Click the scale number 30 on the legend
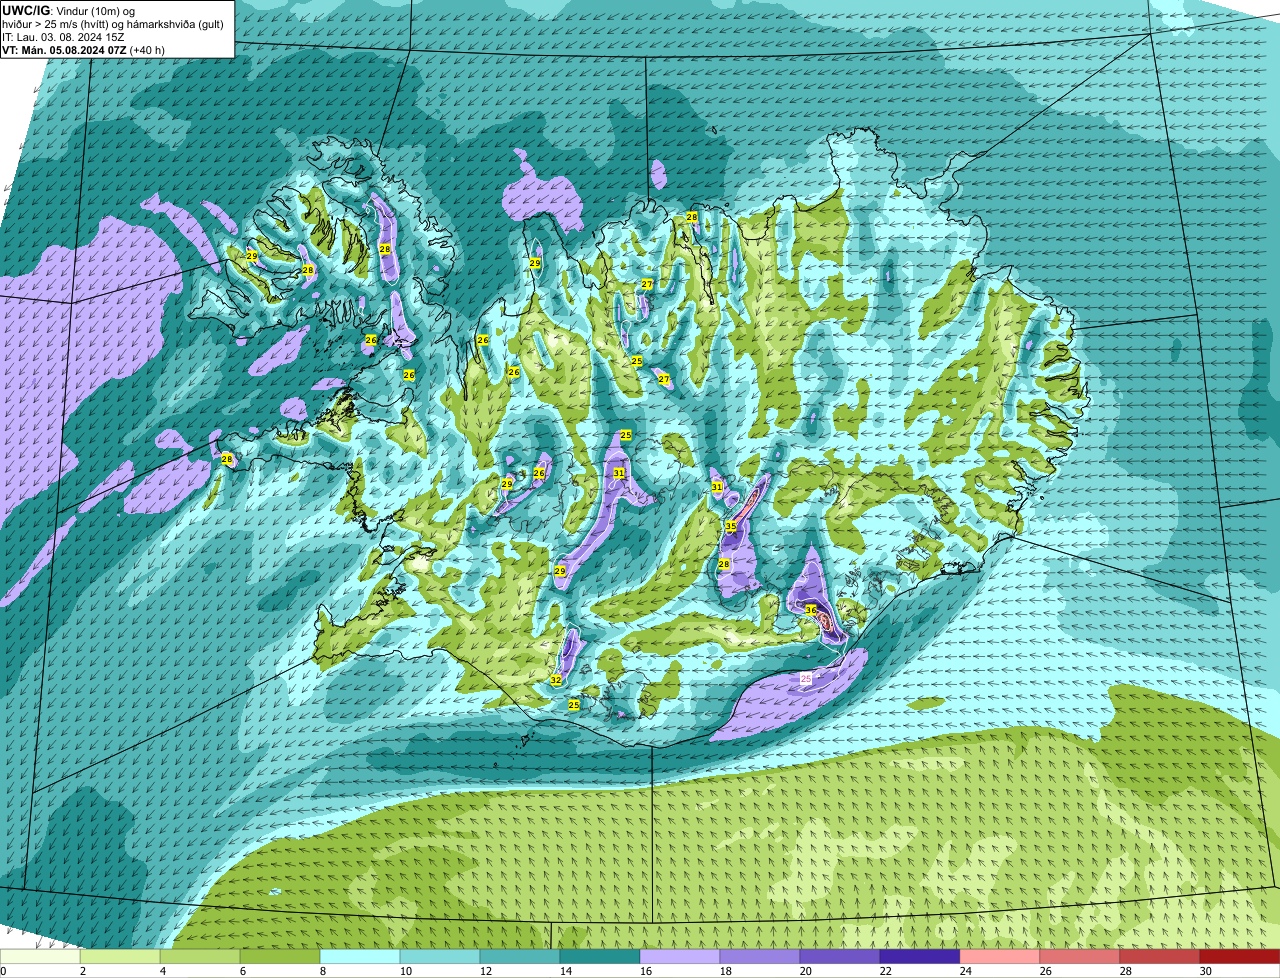The width and height of the screenshot is (1280, 978). pyautogui.click(x=1205, y=971)
